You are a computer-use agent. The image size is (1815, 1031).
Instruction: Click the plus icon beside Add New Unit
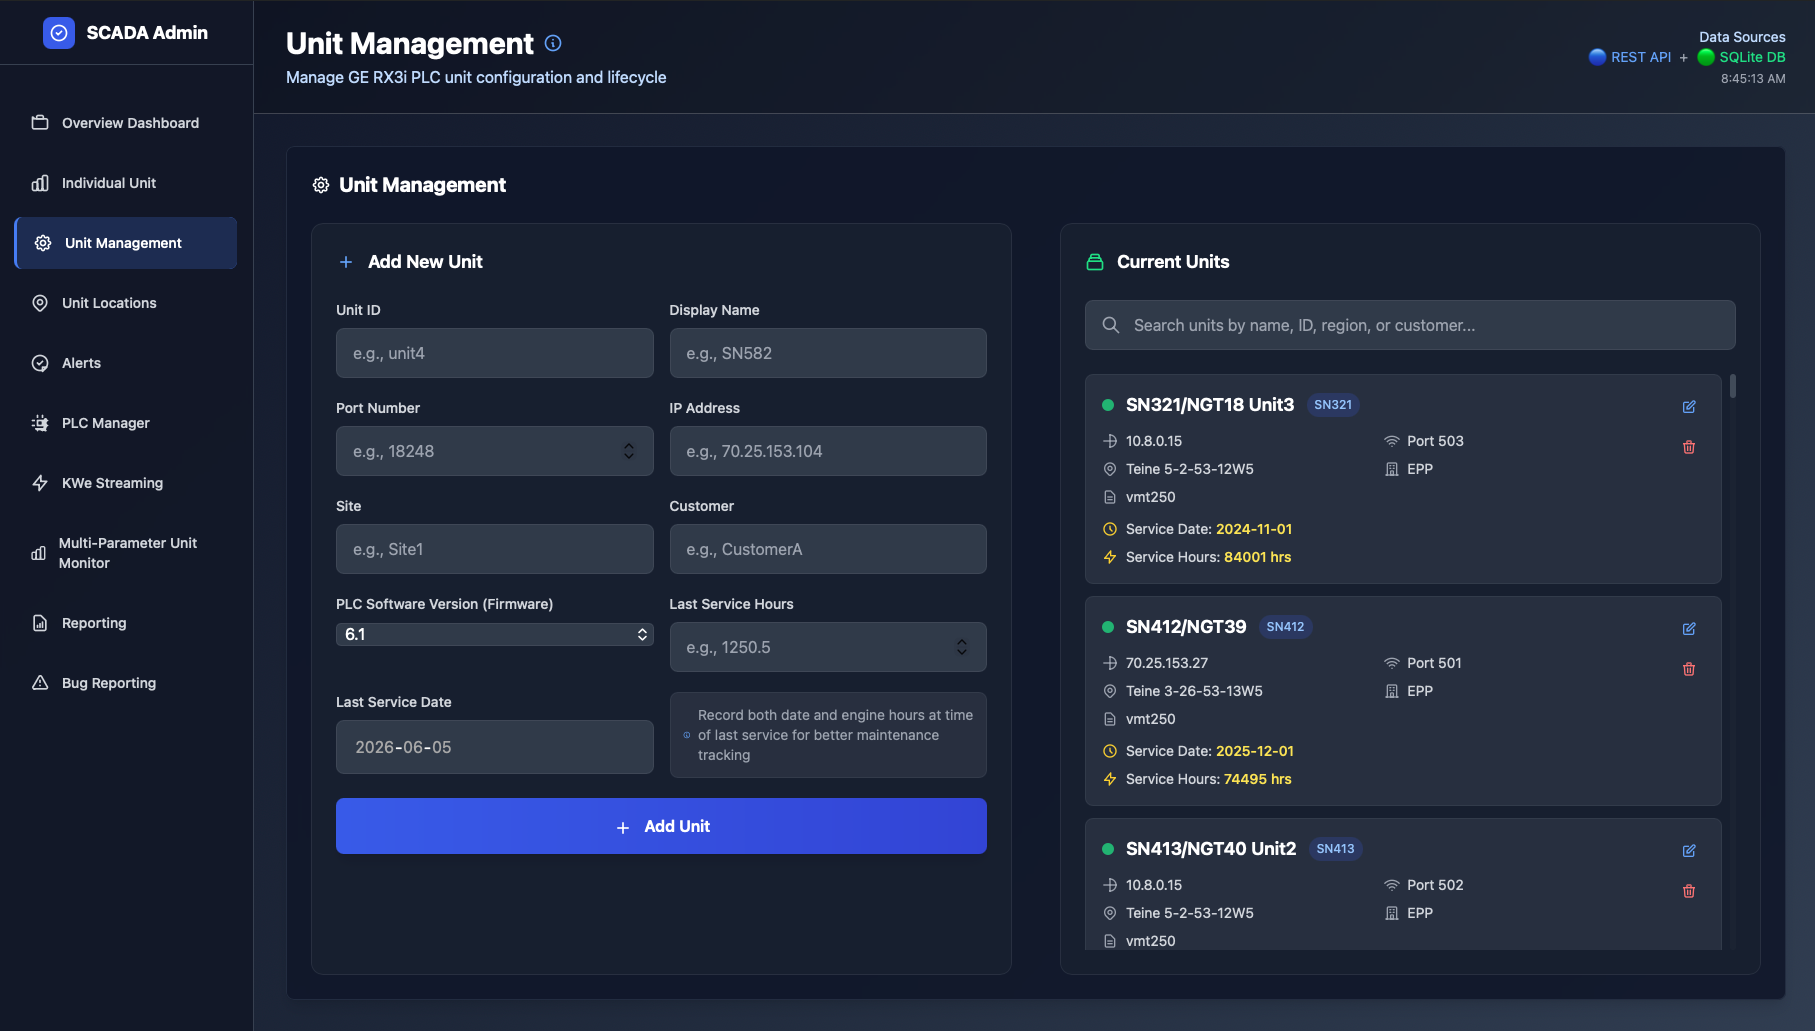coord(346,262)
